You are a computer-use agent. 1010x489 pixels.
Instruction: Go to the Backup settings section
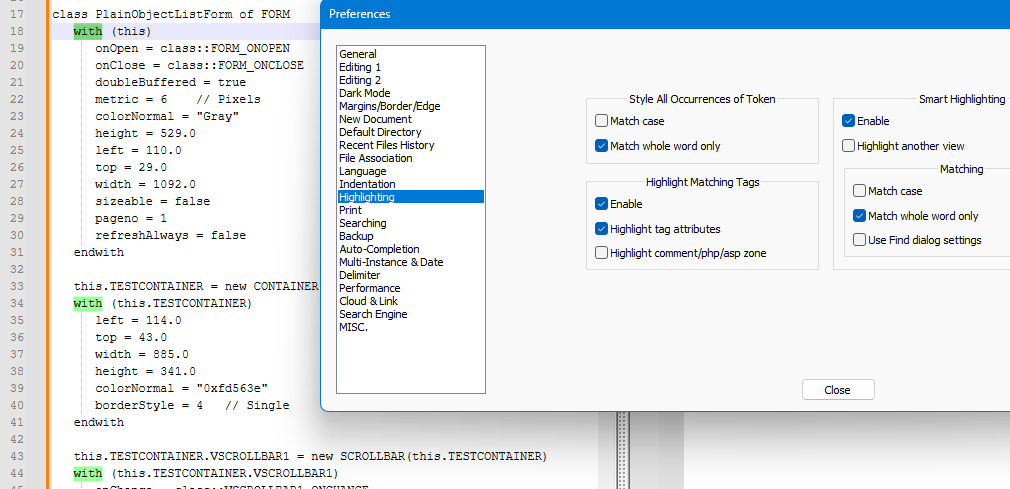pyautogui.click(x=356, y=236)
